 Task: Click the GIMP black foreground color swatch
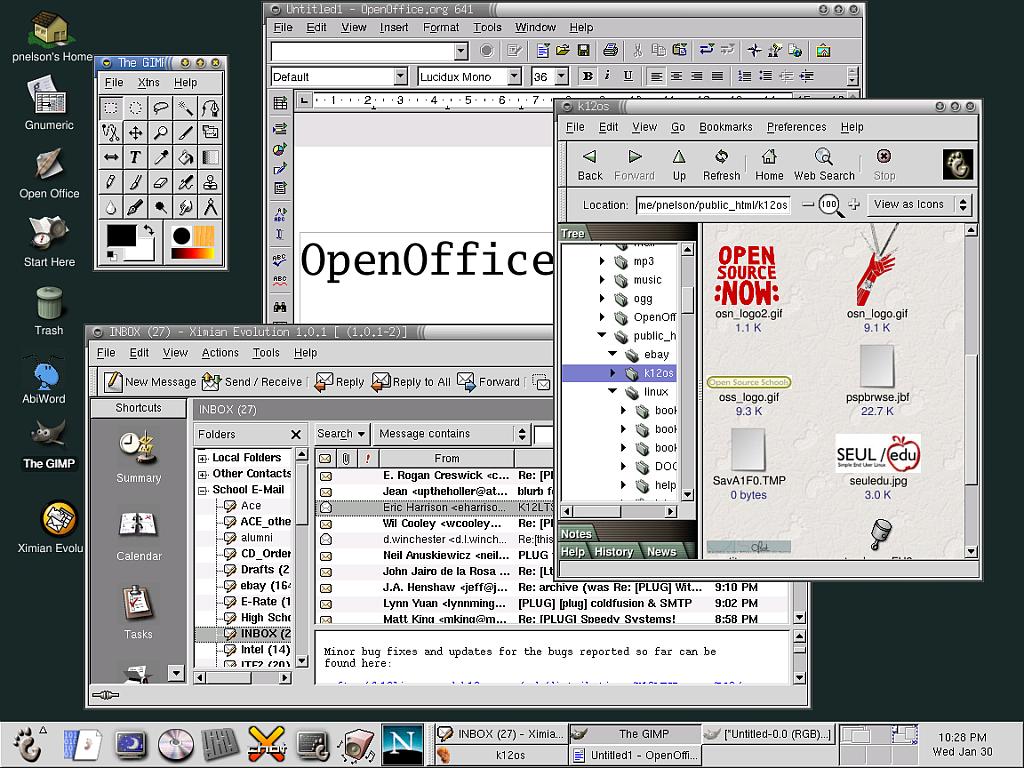(x=121, y=235)
